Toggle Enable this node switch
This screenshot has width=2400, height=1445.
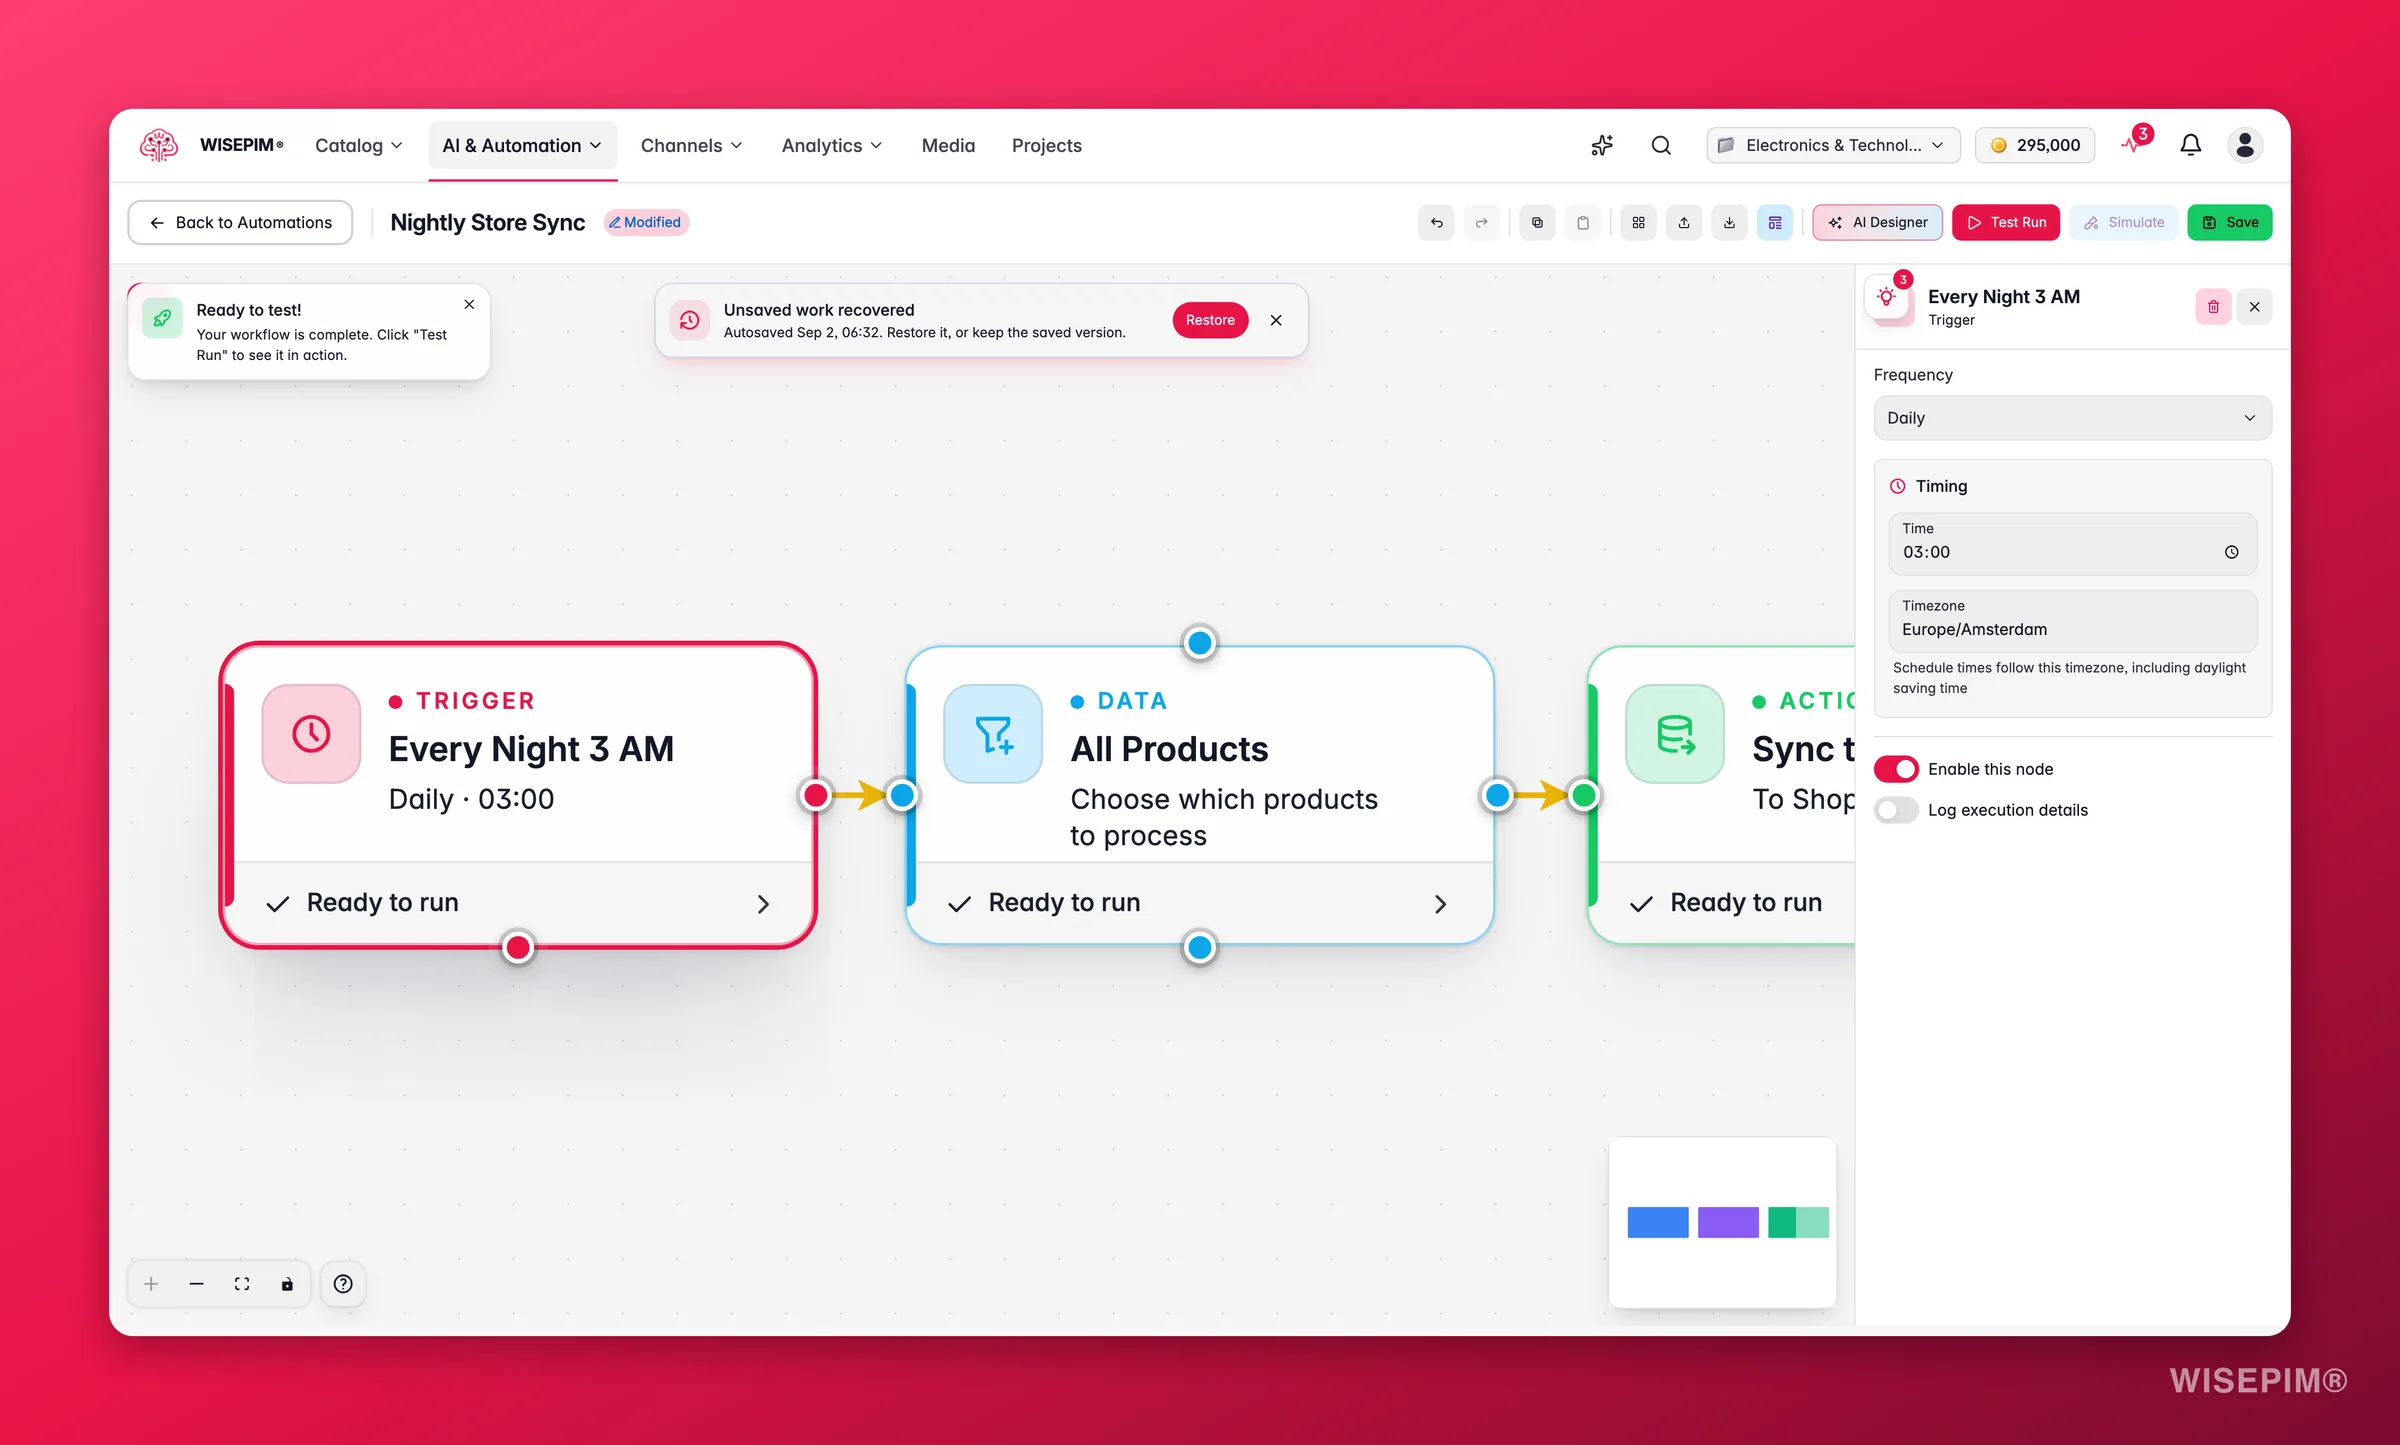1896,769
